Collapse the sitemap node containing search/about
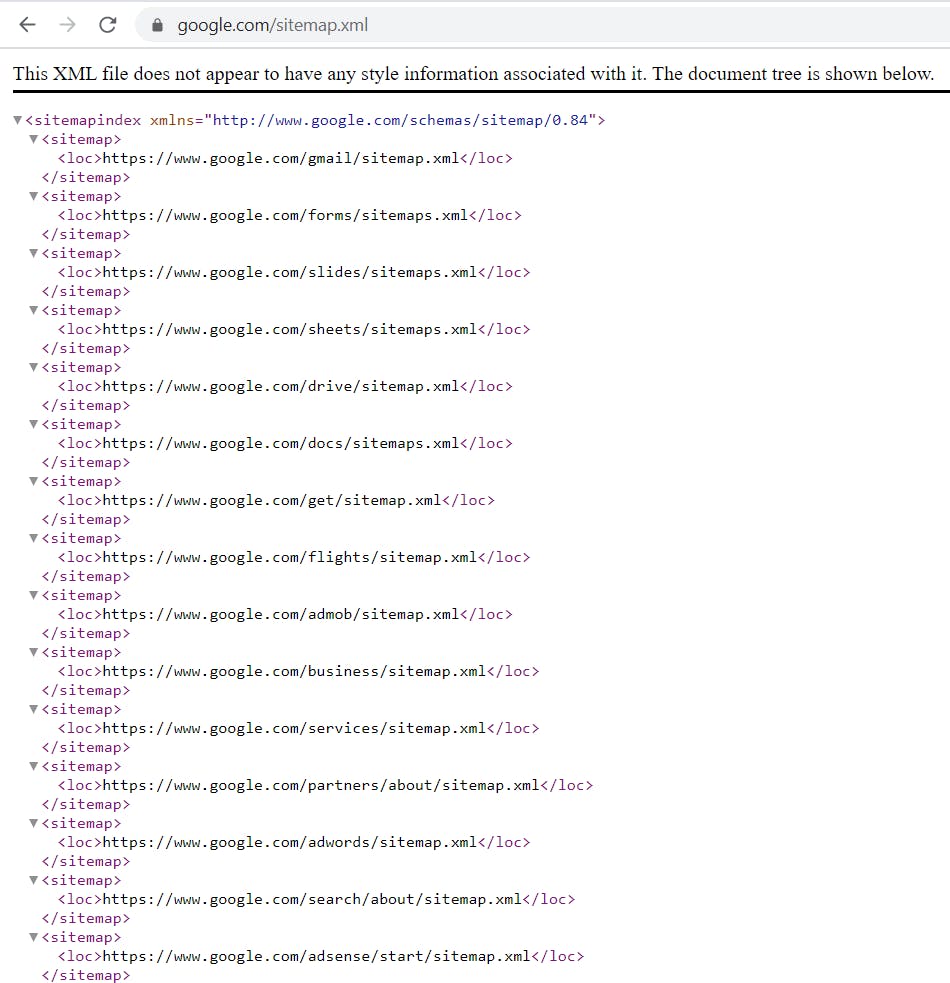The image size is (950, 983). (34, 880)
